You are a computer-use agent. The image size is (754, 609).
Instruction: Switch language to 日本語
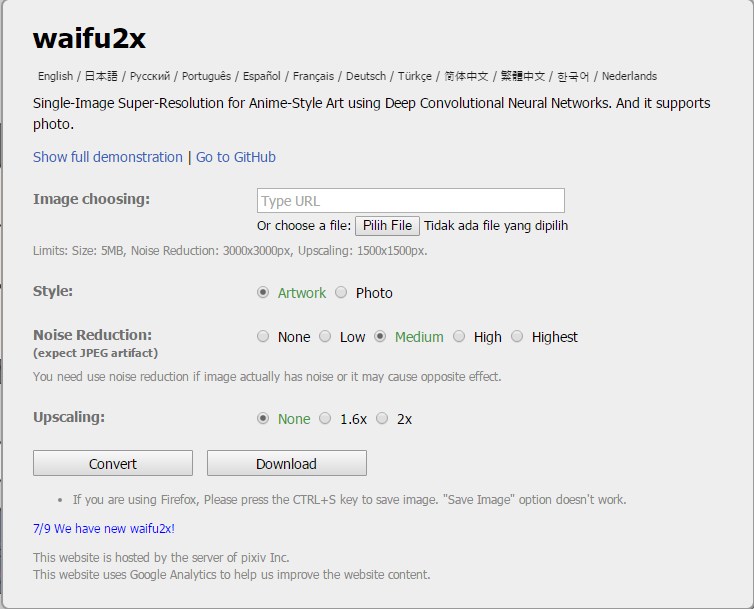(x=101, y=76)
